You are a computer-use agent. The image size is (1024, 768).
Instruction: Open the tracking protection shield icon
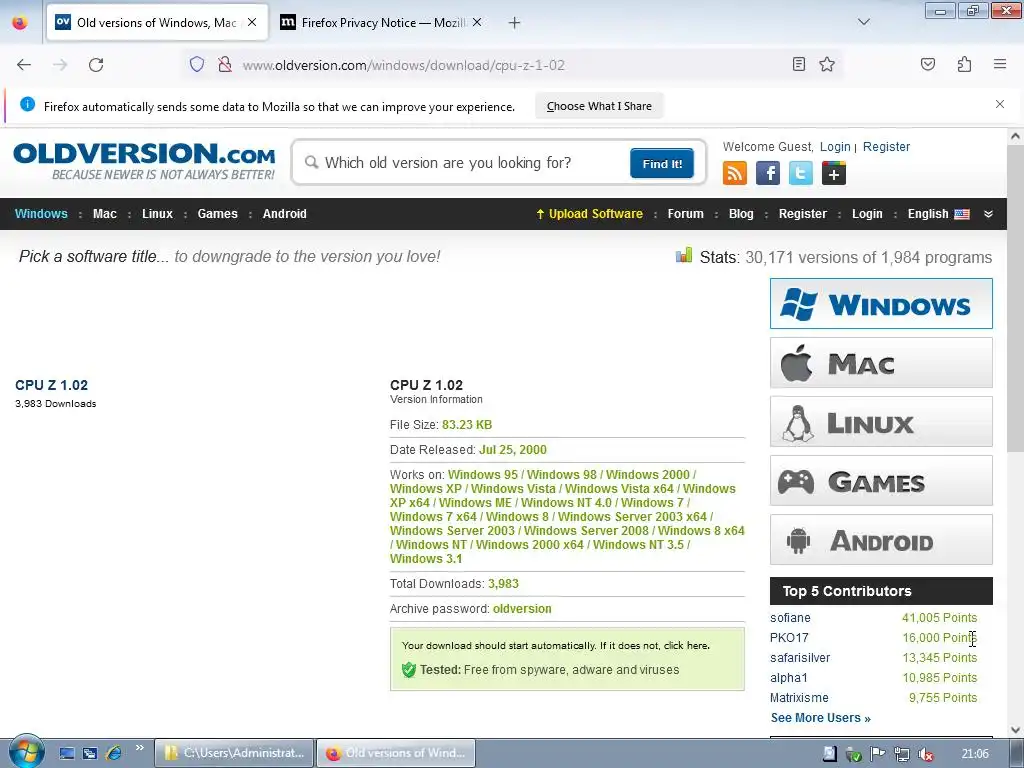click(x=197, y=64)
